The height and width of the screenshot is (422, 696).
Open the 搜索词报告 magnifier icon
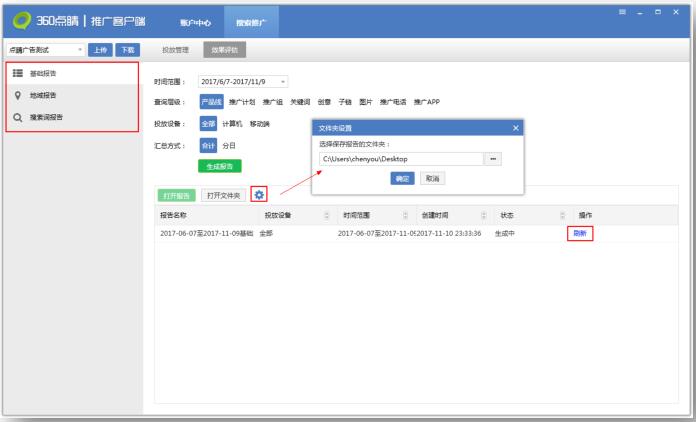pos(19,118)
